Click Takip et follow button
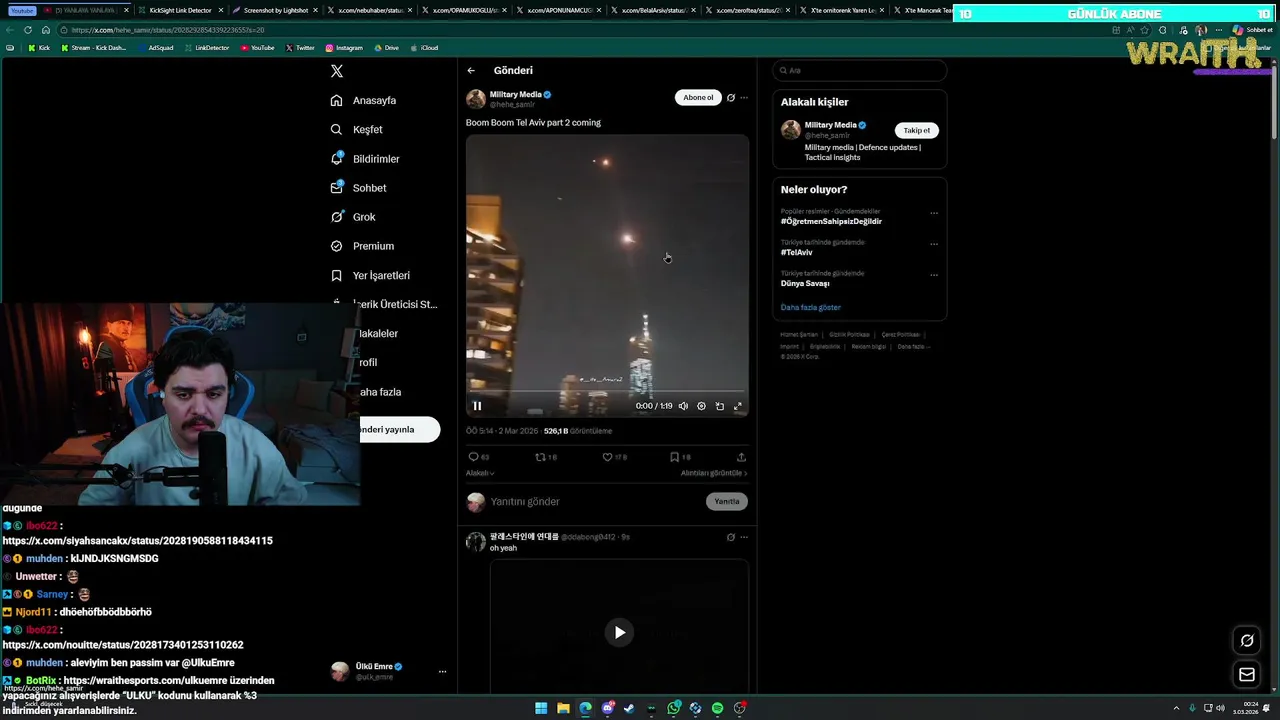This screenshot has height=720, width=1280. coord(917,130)
